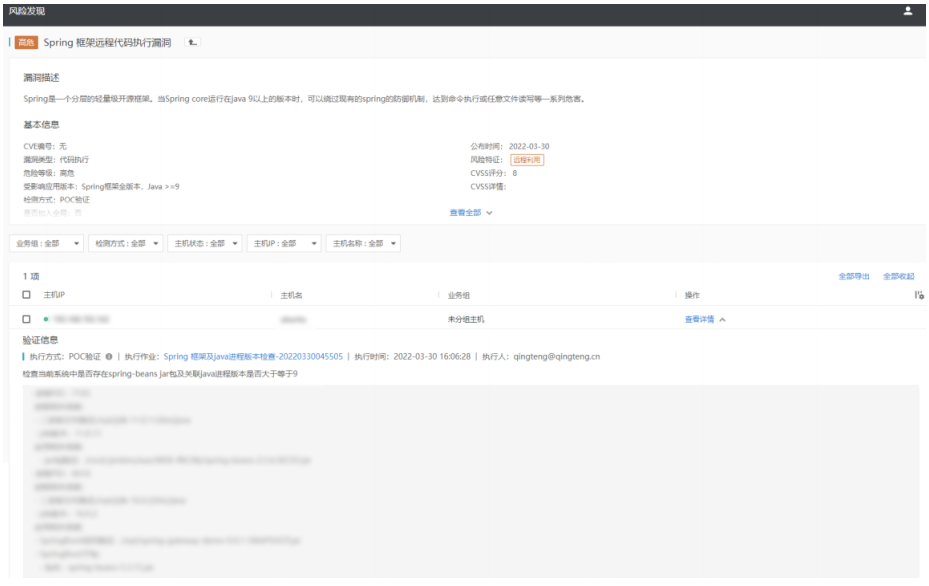Click the 远程利用 risk tag
Viewport: 929px width, 586px height.
click(527, 160)
